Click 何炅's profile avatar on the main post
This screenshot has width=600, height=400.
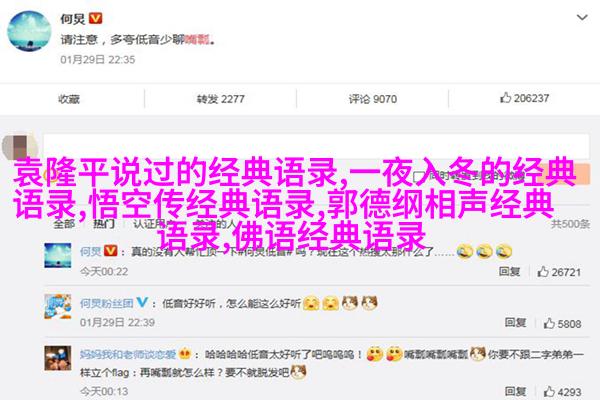29,31
